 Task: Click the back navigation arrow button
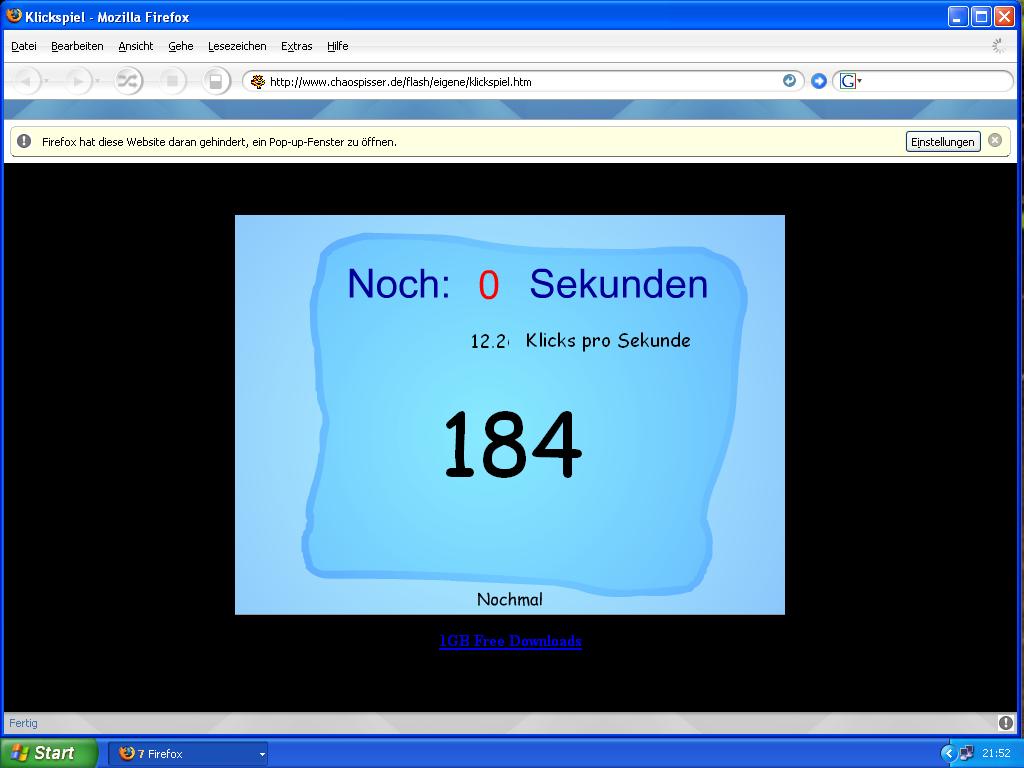[x=25, y=81]
